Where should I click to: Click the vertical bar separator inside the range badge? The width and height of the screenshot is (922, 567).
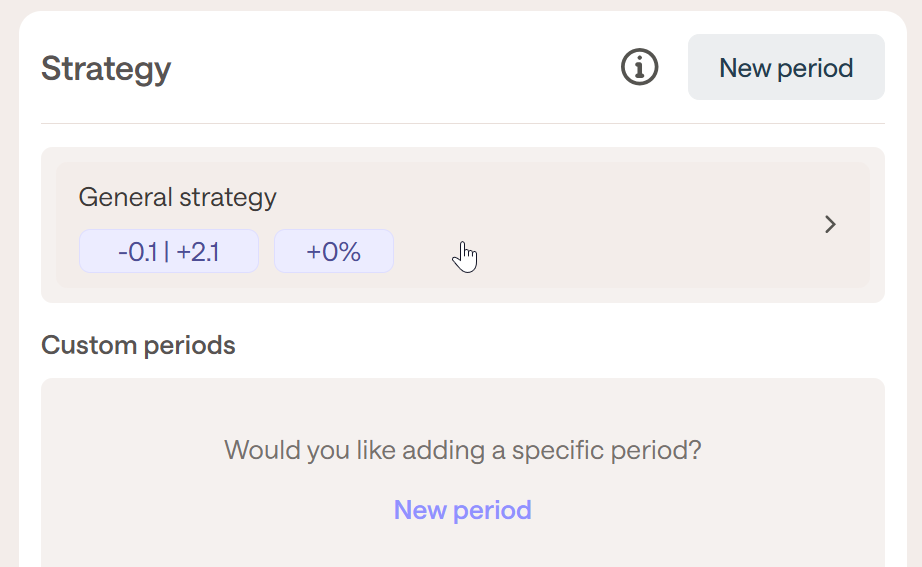coord(167,251)
